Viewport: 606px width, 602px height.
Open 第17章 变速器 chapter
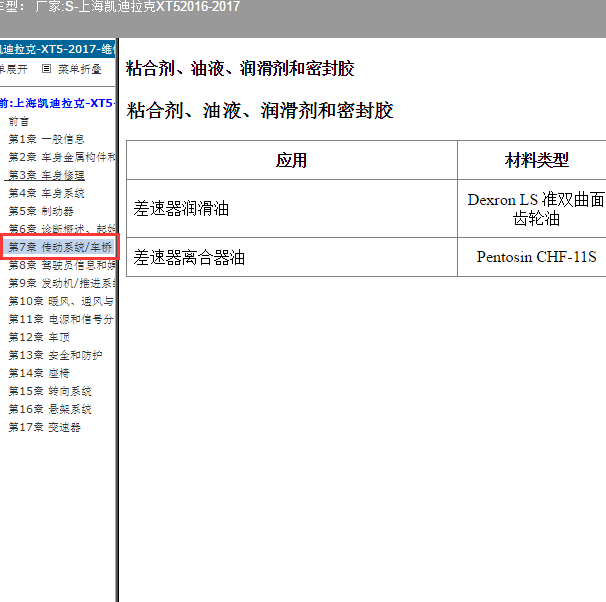pyautogui.click(x=44, y=427)
